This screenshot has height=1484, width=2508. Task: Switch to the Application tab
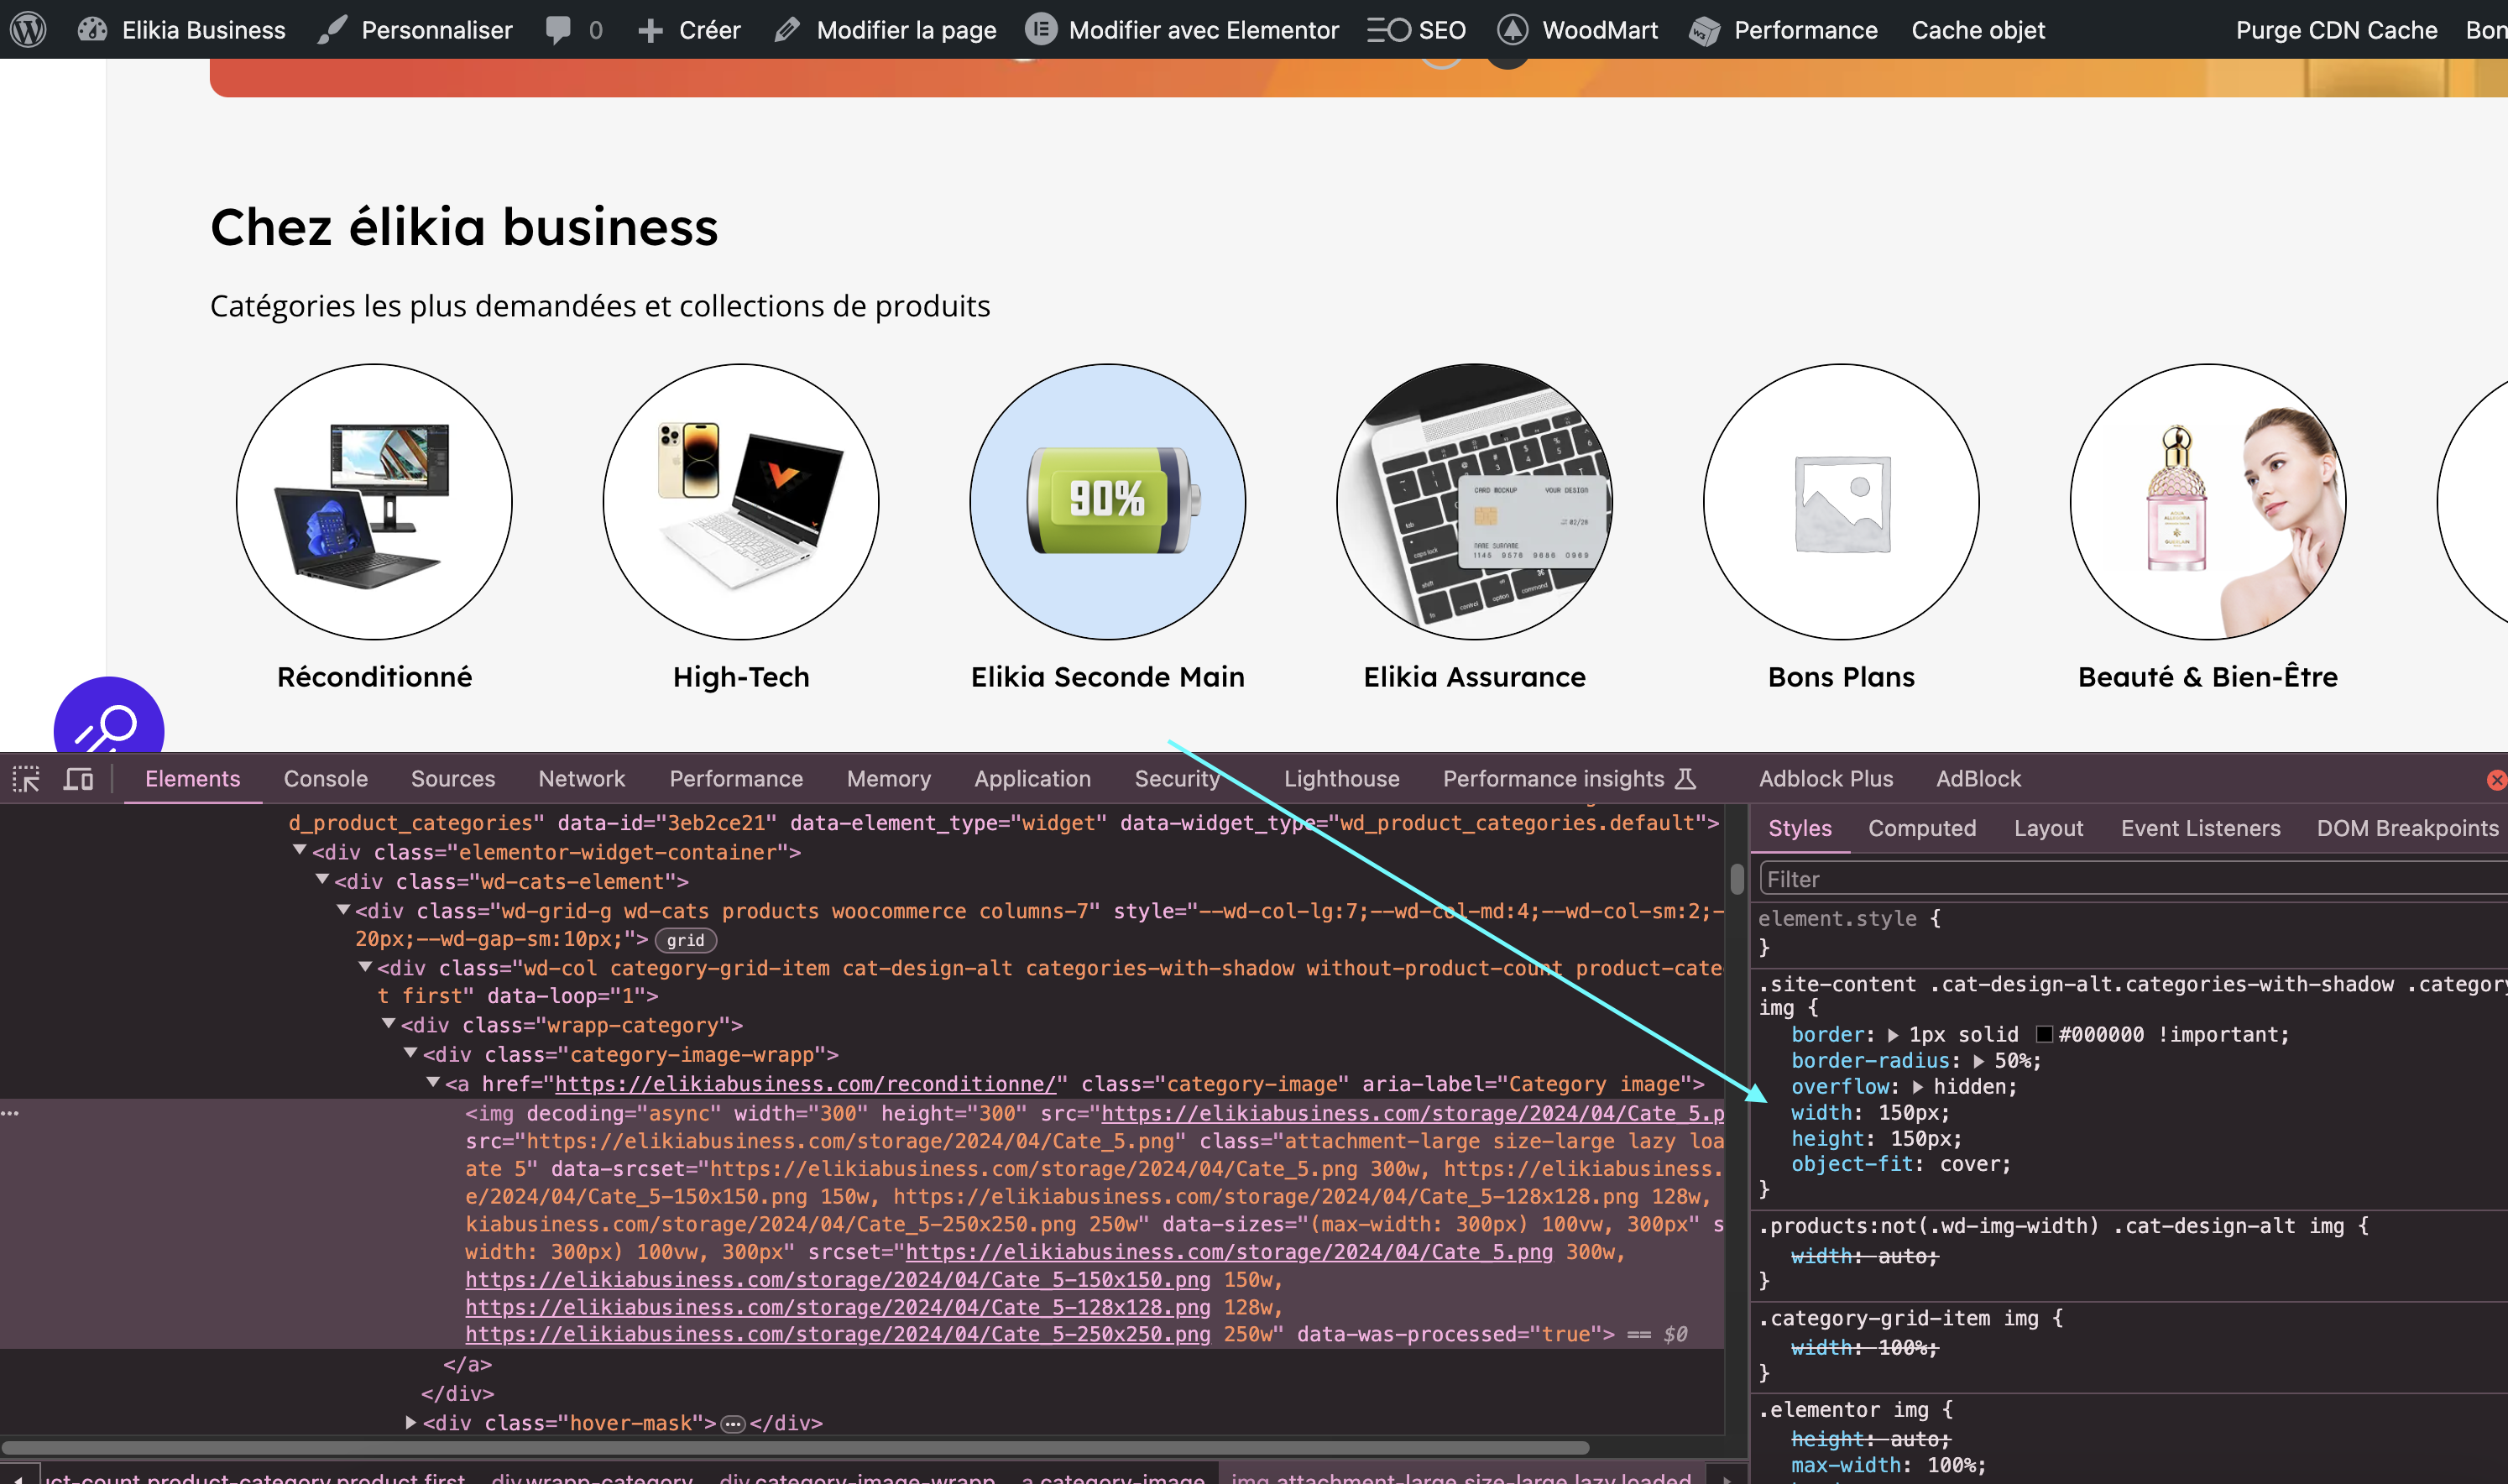(1033, 779)
